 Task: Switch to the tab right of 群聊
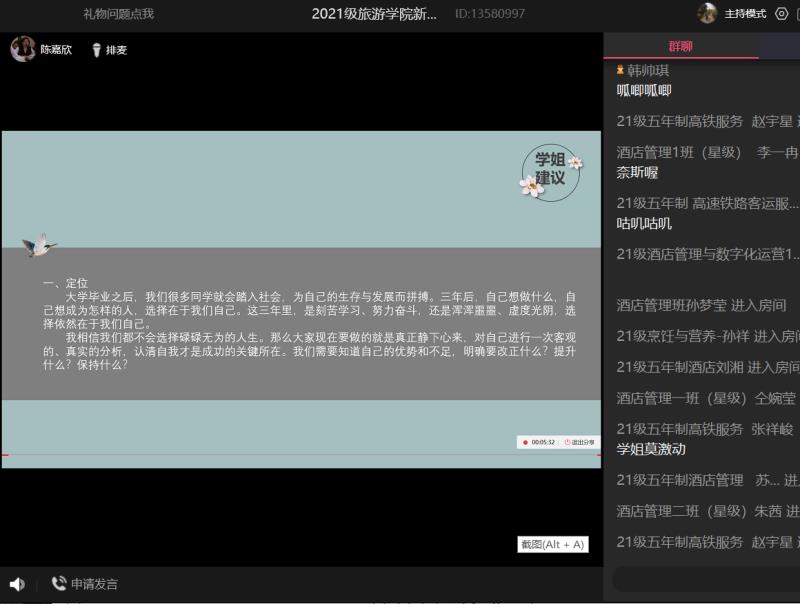click(780, 46)
